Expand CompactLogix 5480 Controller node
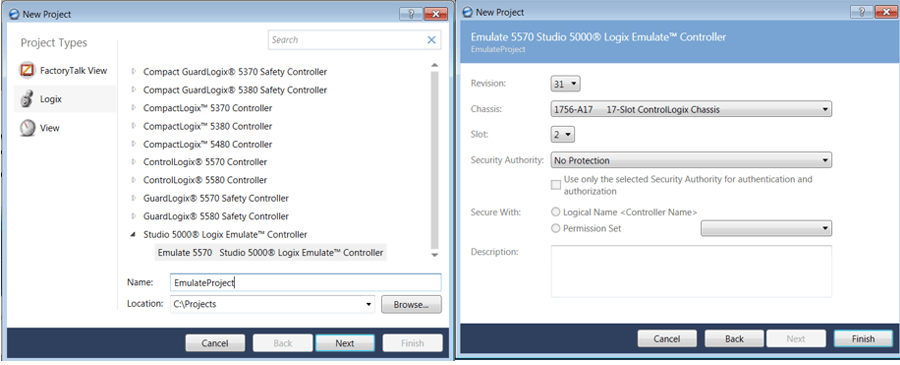 [x=134, y=144]
